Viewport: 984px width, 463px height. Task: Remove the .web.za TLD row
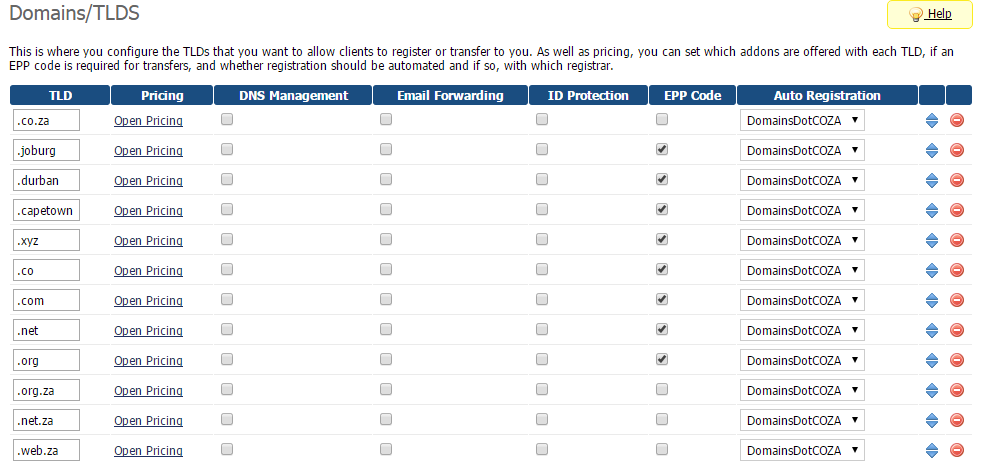[x=956, y=450]
